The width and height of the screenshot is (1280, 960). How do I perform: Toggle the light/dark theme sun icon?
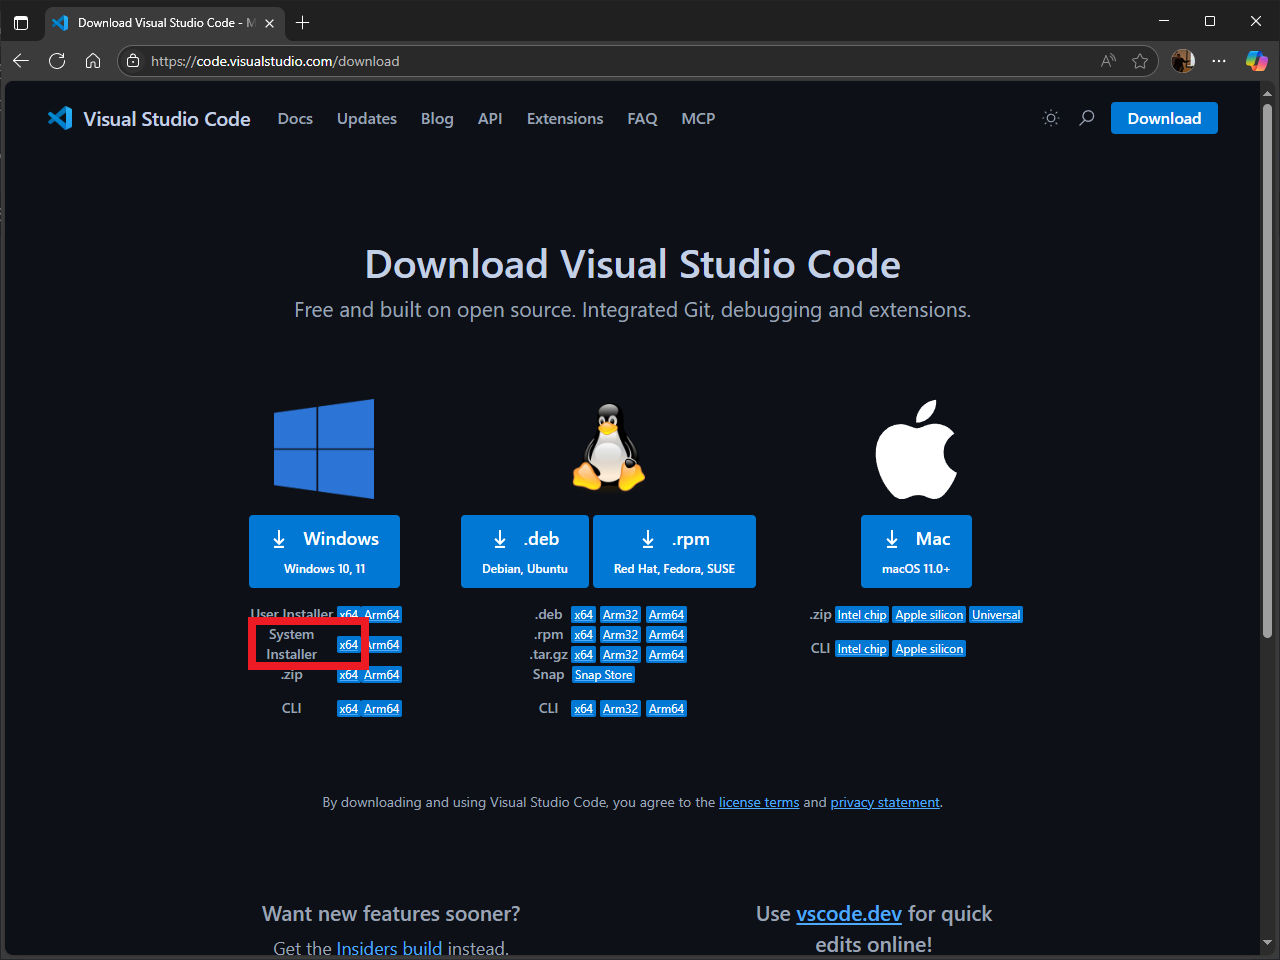[x=1051, y=118]
